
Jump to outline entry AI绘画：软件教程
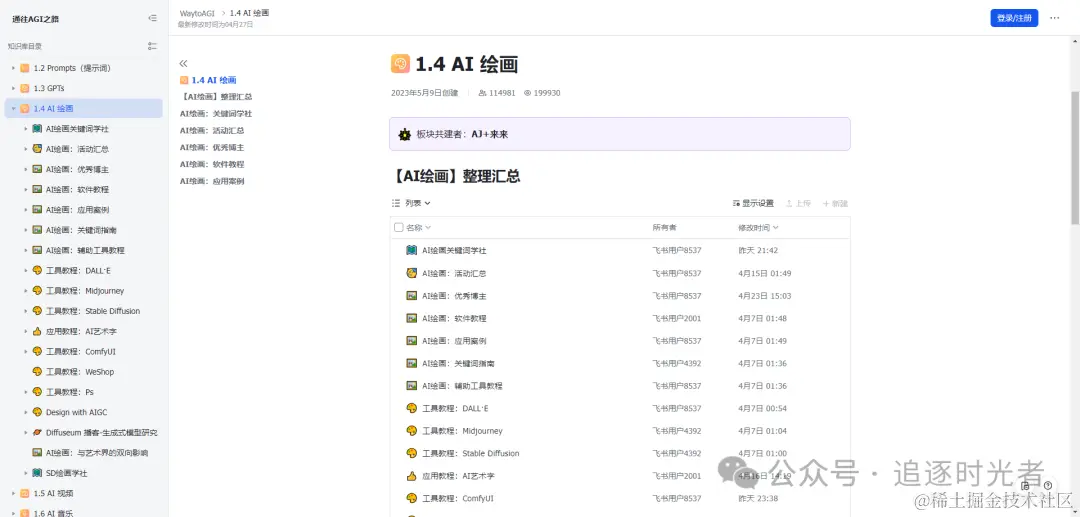pos(212,165)
